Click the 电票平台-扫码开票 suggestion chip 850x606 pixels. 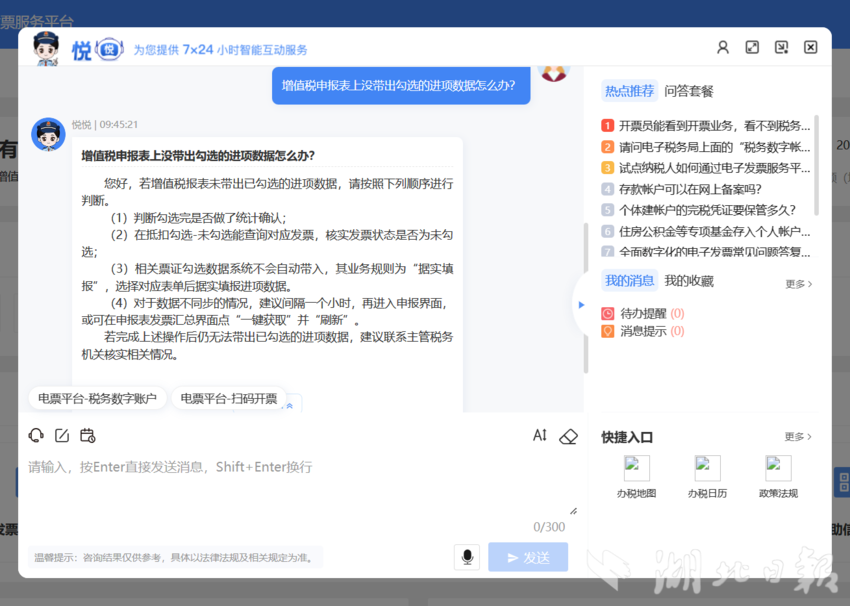pyautogui.click(x=229, y=398)
